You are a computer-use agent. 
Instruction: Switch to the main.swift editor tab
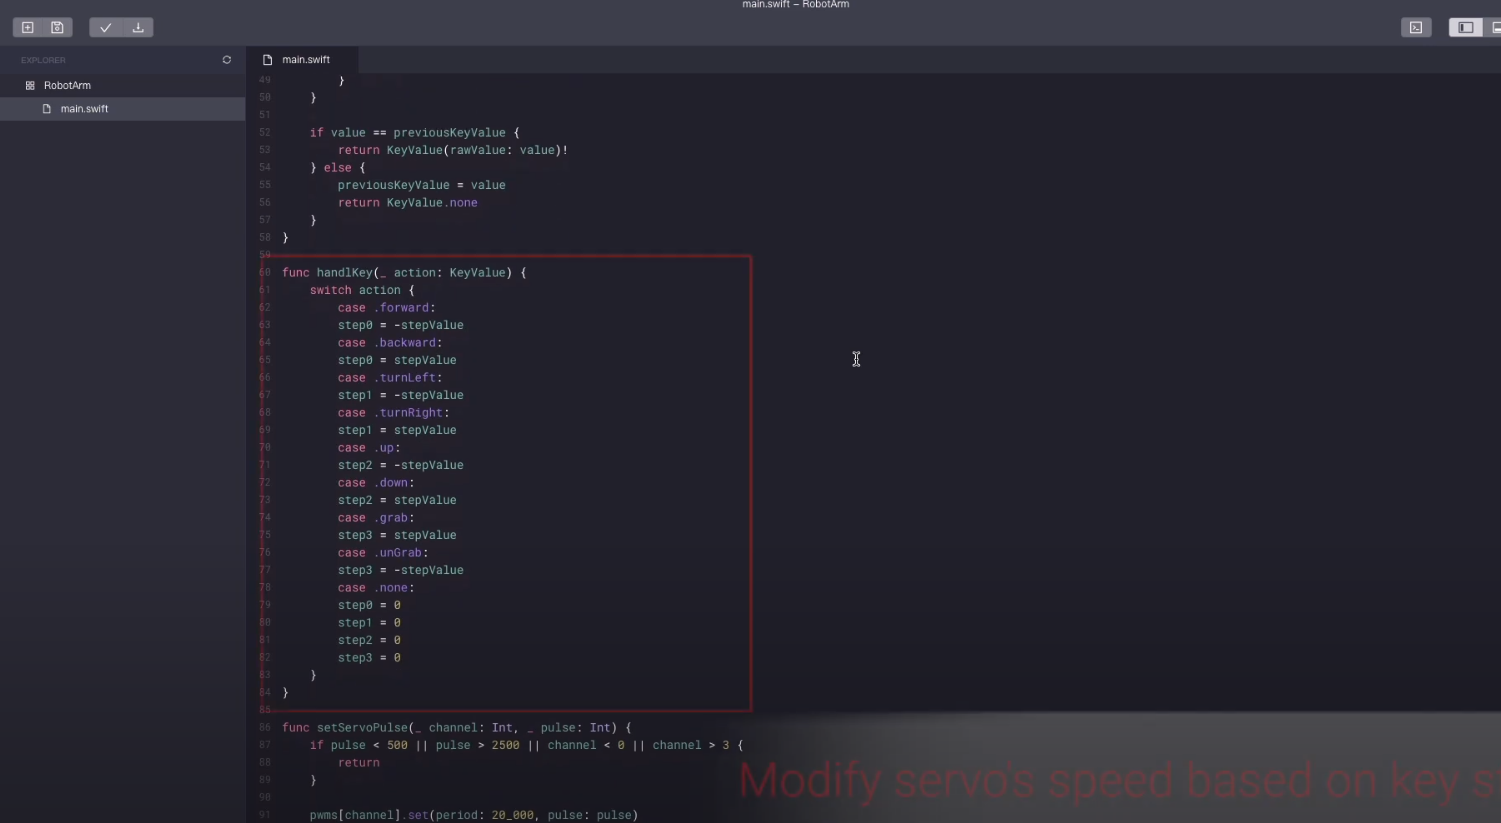303,60
